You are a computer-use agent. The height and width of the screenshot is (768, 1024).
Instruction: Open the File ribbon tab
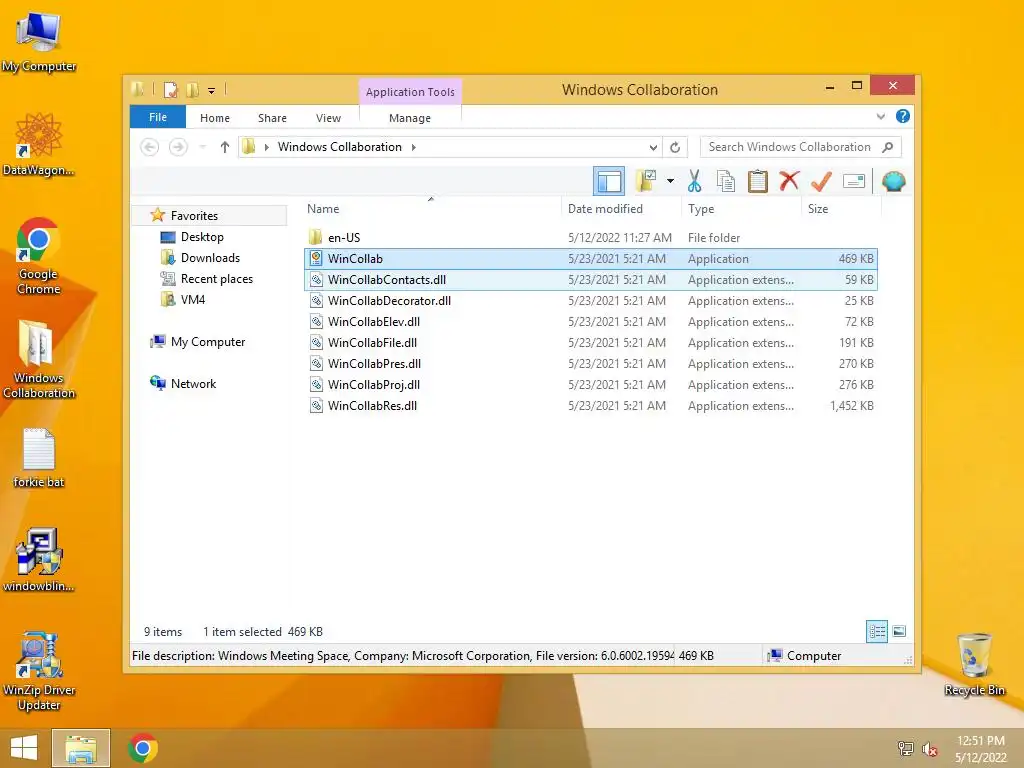(x=158, y=117)
